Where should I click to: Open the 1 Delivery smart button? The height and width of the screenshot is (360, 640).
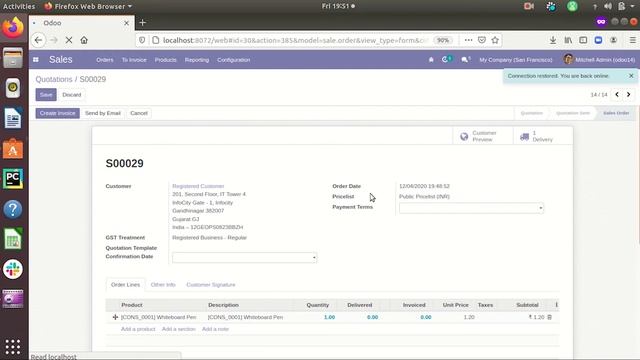click(x=543, y=136)
